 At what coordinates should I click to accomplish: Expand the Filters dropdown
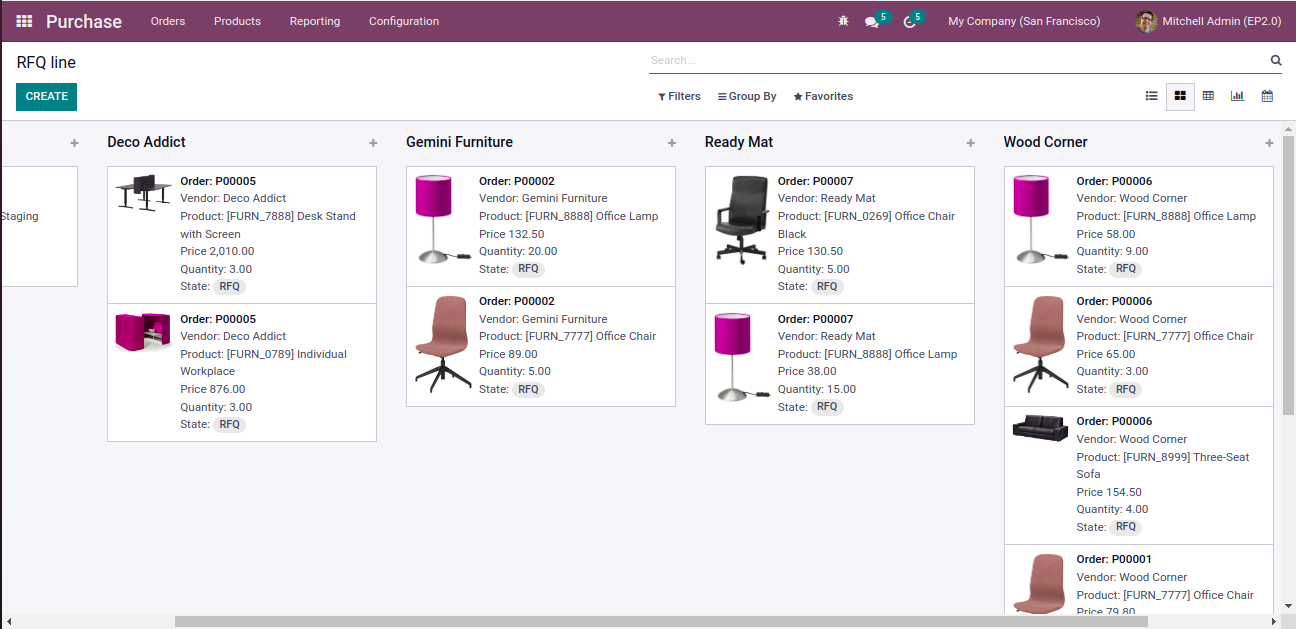click(679, 96)
